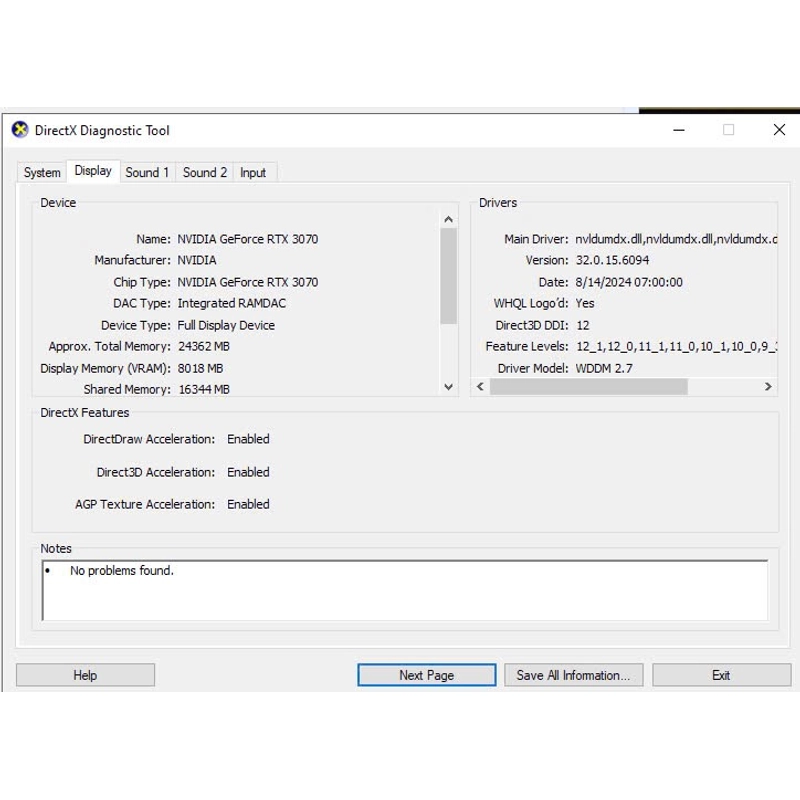Open the Sound 1 tab
The width and height of the screenshot is (800, 800).
pos(147,172)
